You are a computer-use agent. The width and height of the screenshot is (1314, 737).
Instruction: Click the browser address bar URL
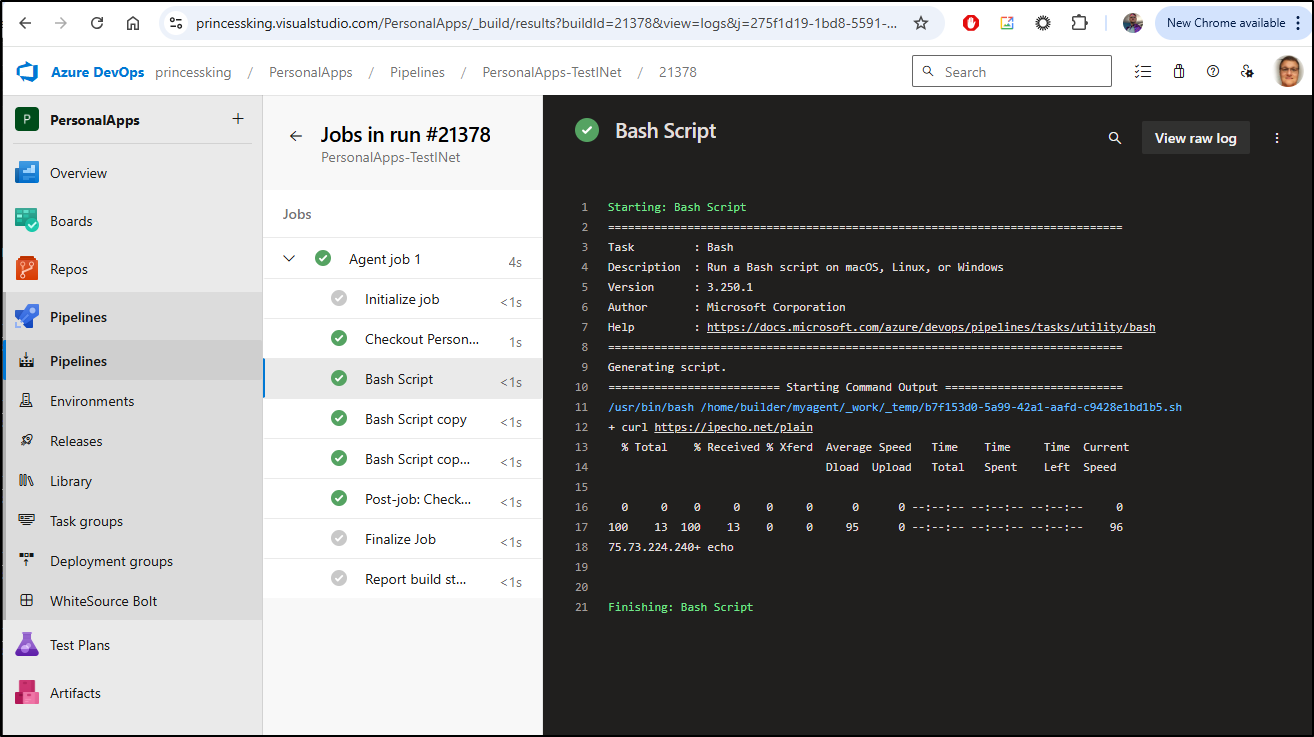point(547,23)
